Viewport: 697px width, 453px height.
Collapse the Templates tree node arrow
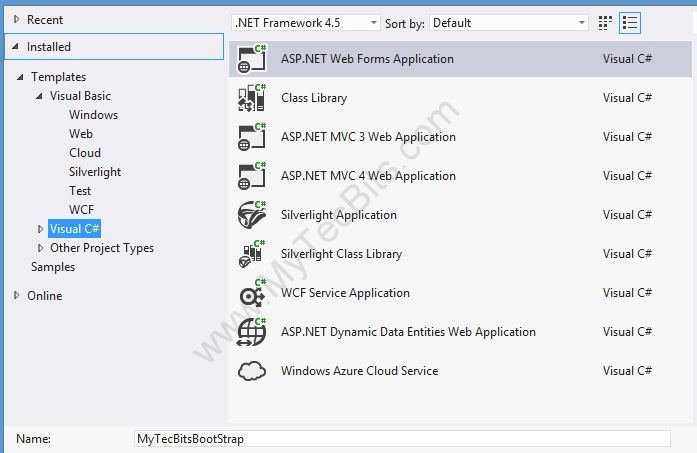[x=20, y=77]
